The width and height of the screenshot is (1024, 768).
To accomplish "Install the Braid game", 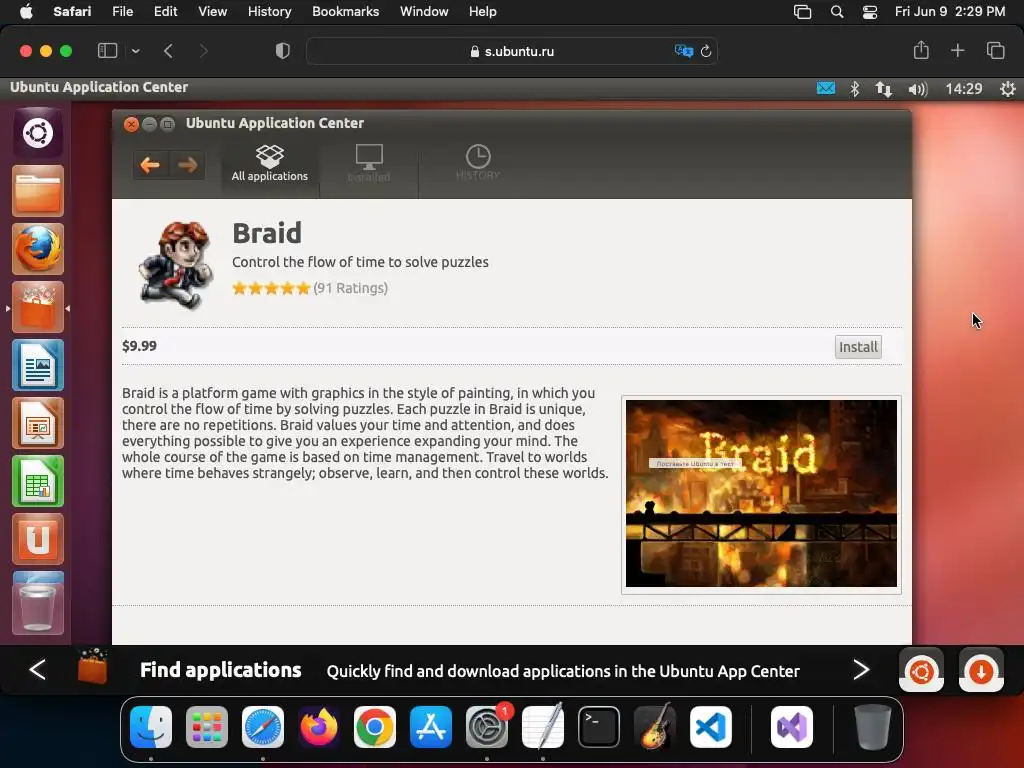I will (x=858, y=347).
